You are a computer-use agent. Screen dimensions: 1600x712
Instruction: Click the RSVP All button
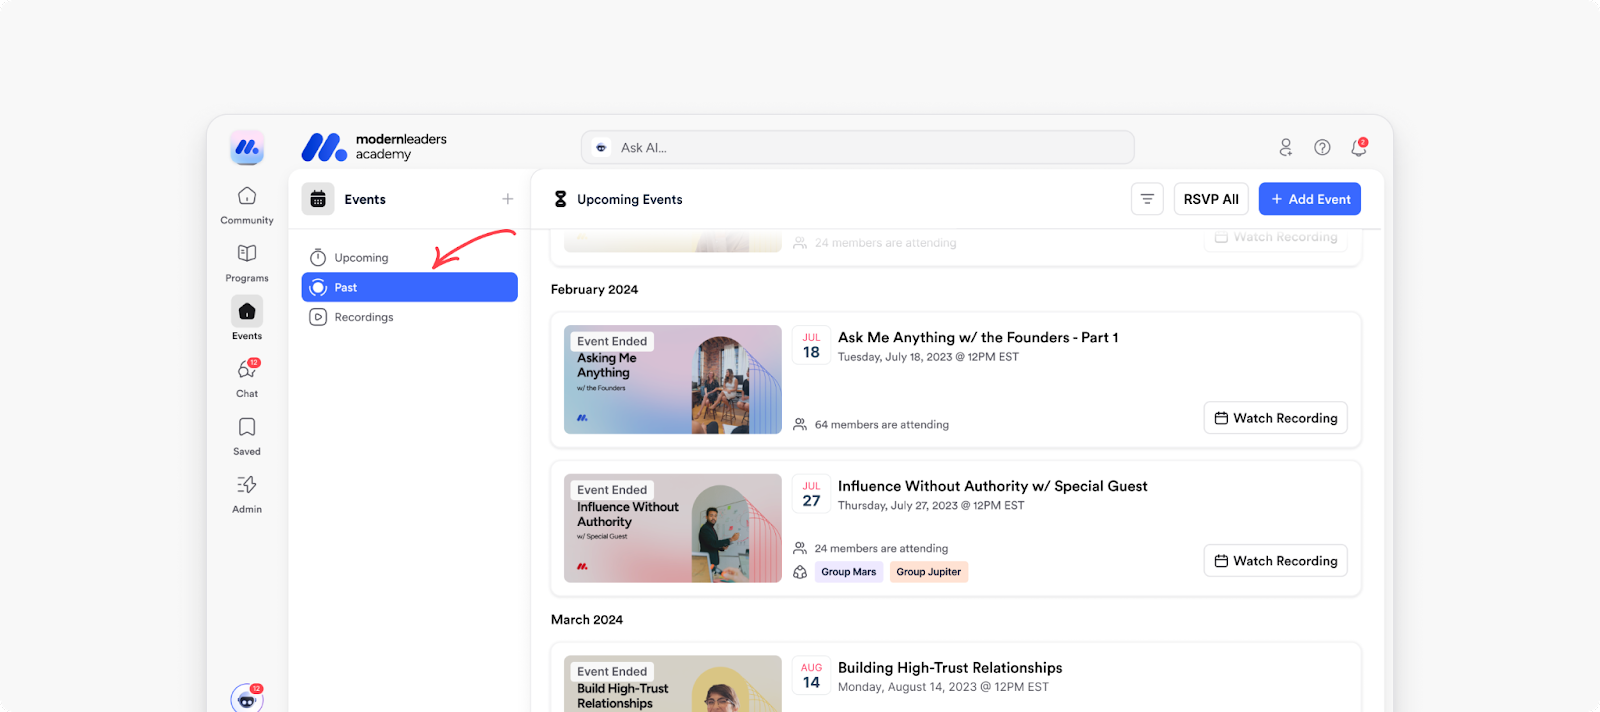1211,199
